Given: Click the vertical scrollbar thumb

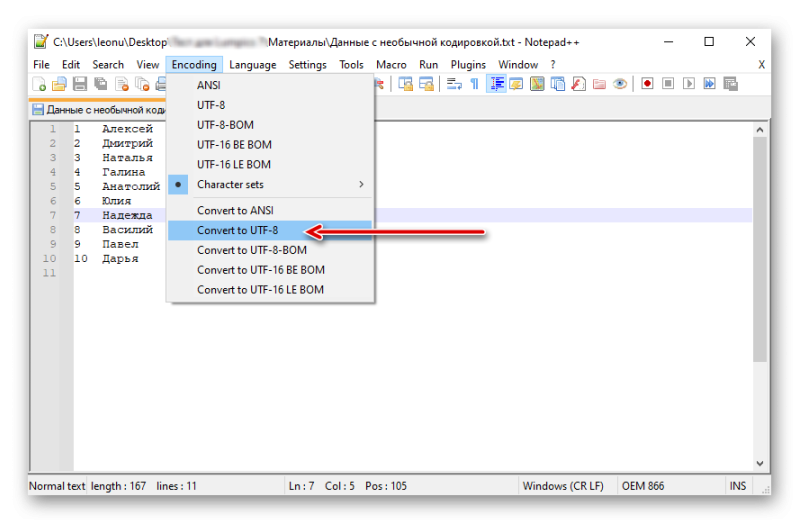Looking at the screenshot, I should point(760,249).
